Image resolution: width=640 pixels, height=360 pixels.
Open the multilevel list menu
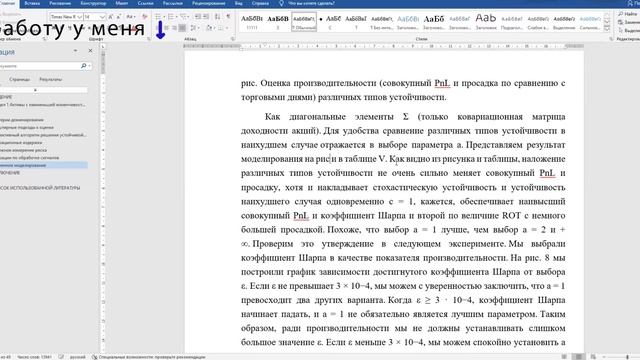185,17
